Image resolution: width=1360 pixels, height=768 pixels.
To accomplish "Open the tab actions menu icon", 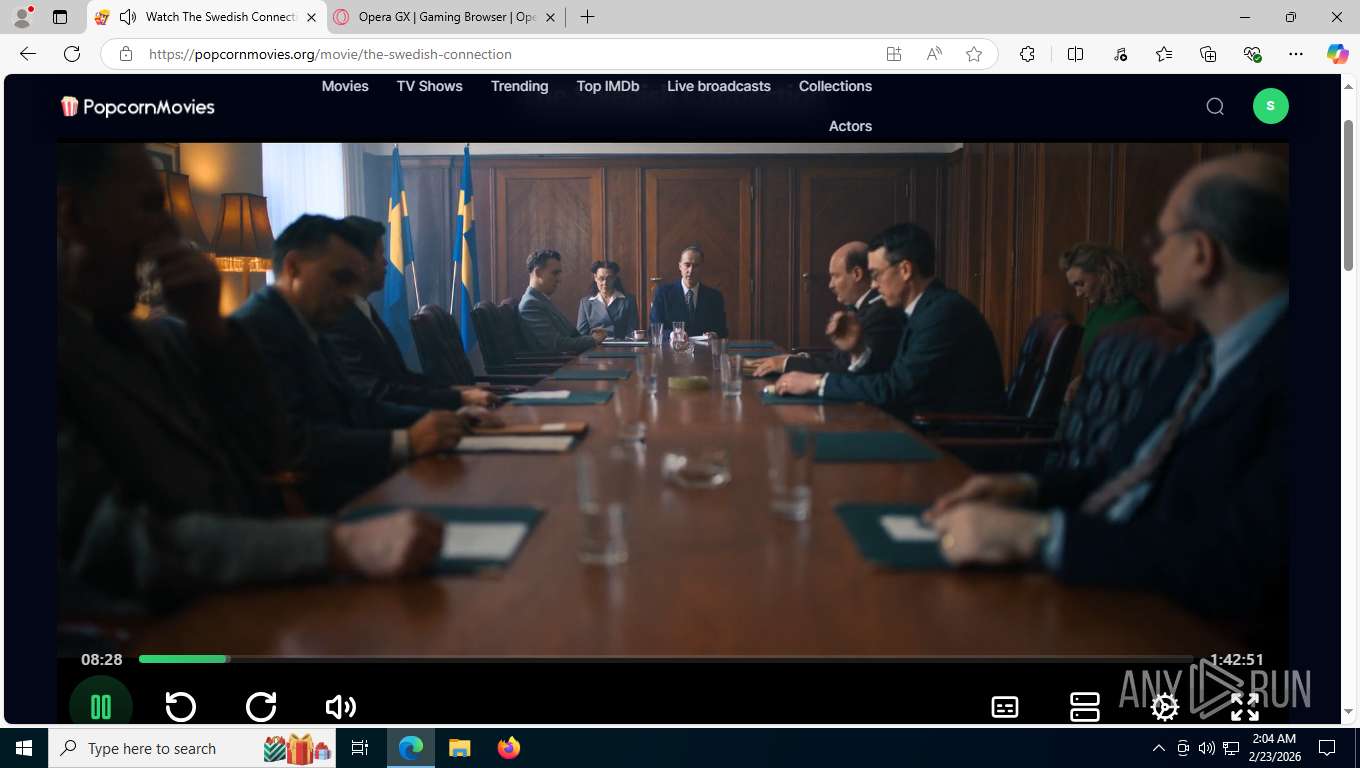I will pos(60,17).
